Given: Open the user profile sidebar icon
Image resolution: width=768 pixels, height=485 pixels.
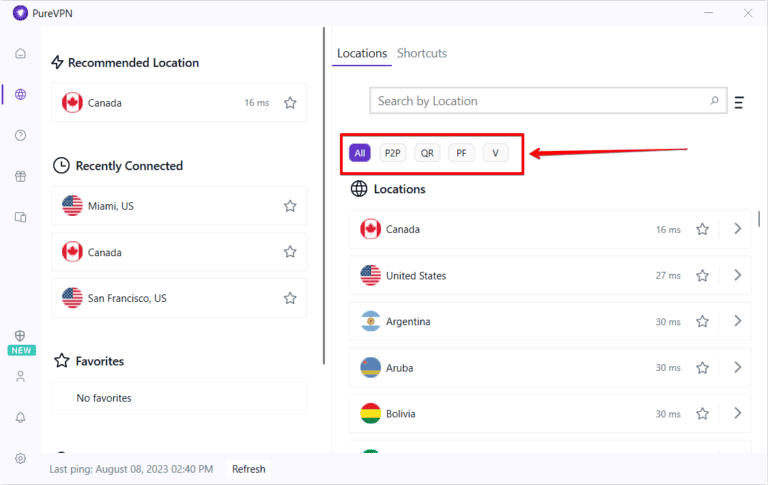Looking at the screenshot, I should pos(21,377).
